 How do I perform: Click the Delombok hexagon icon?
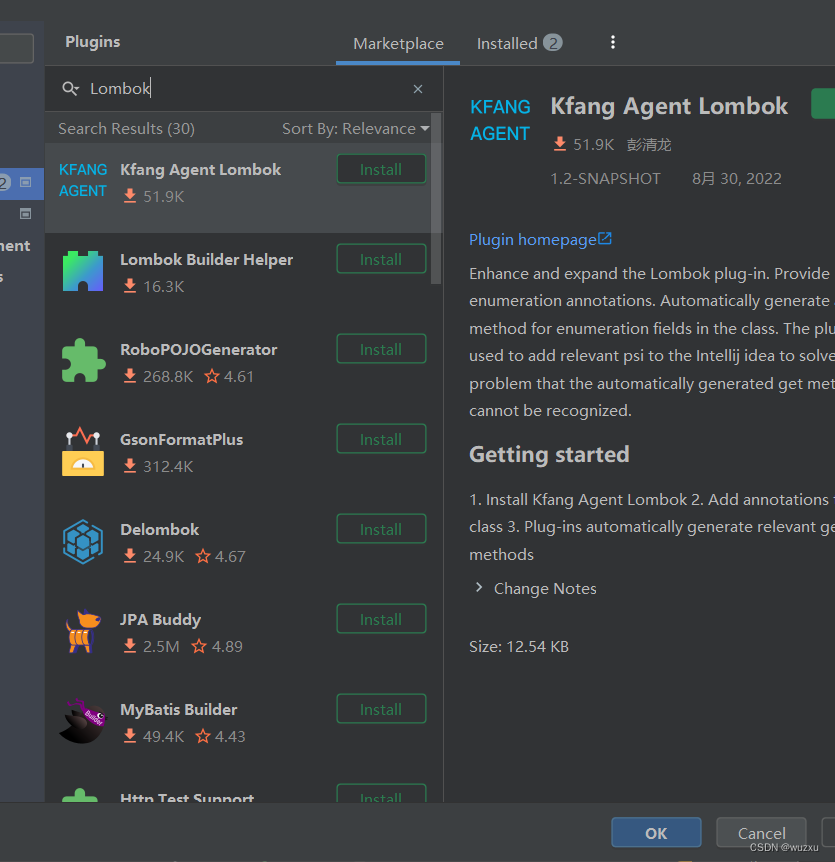click(x=82, y=541)
